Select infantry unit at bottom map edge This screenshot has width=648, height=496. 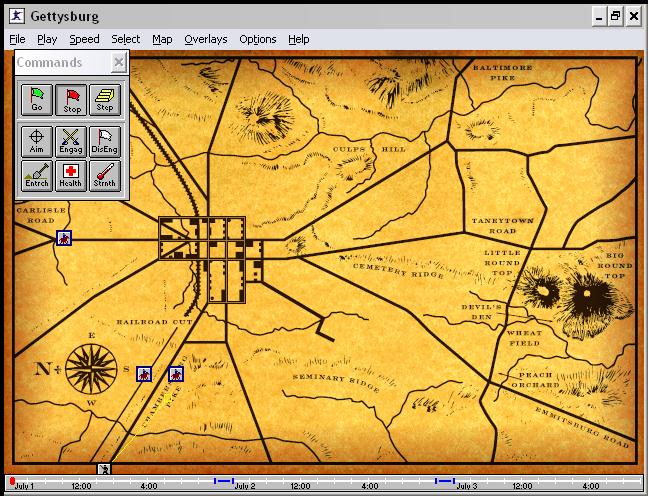point(104,469)
